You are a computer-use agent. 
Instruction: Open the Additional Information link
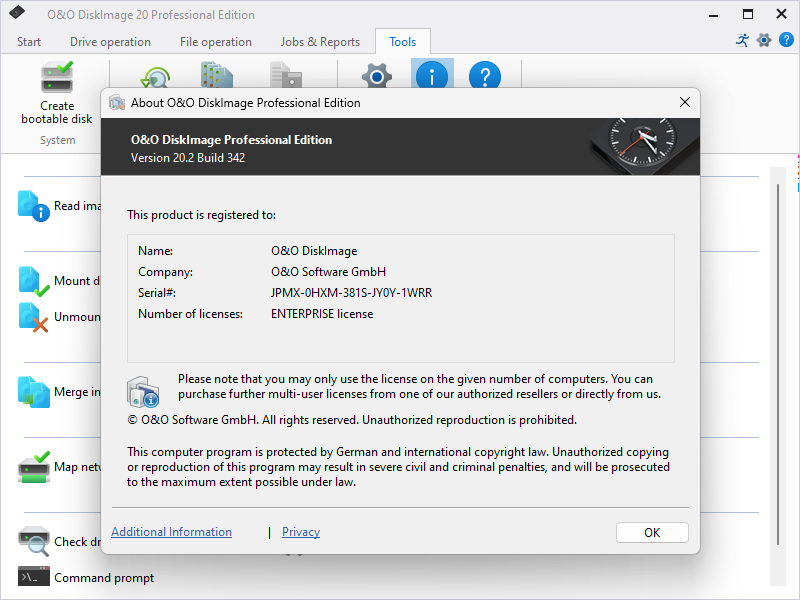171,532
